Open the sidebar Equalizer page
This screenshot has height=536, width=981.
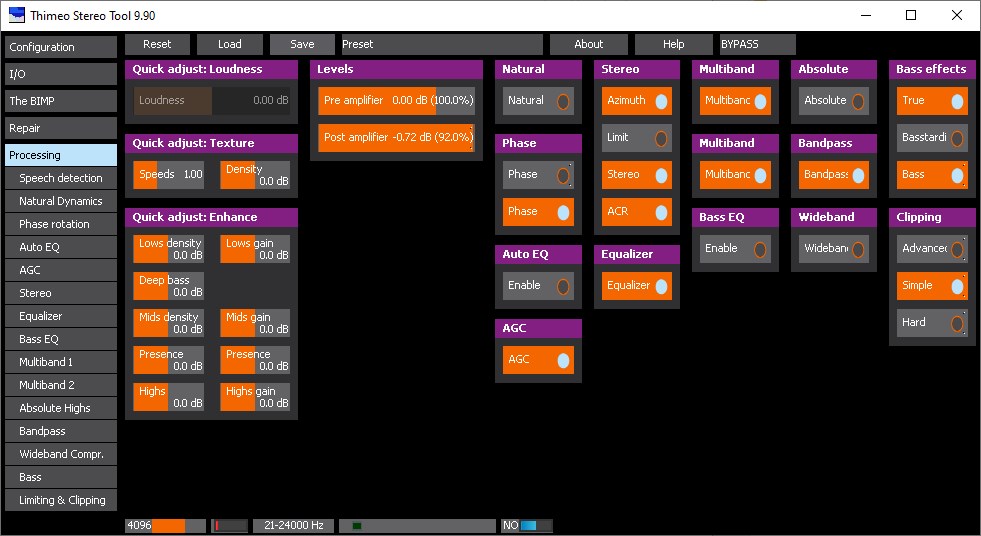click(x=61, y=316)
